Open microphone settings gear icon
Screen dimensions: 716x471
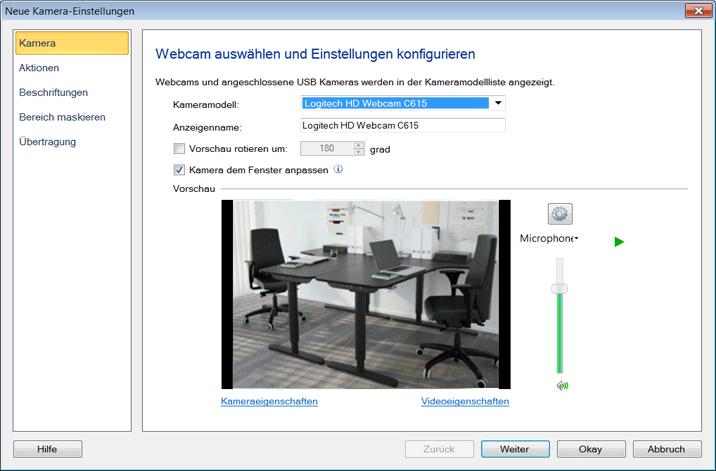559,213
